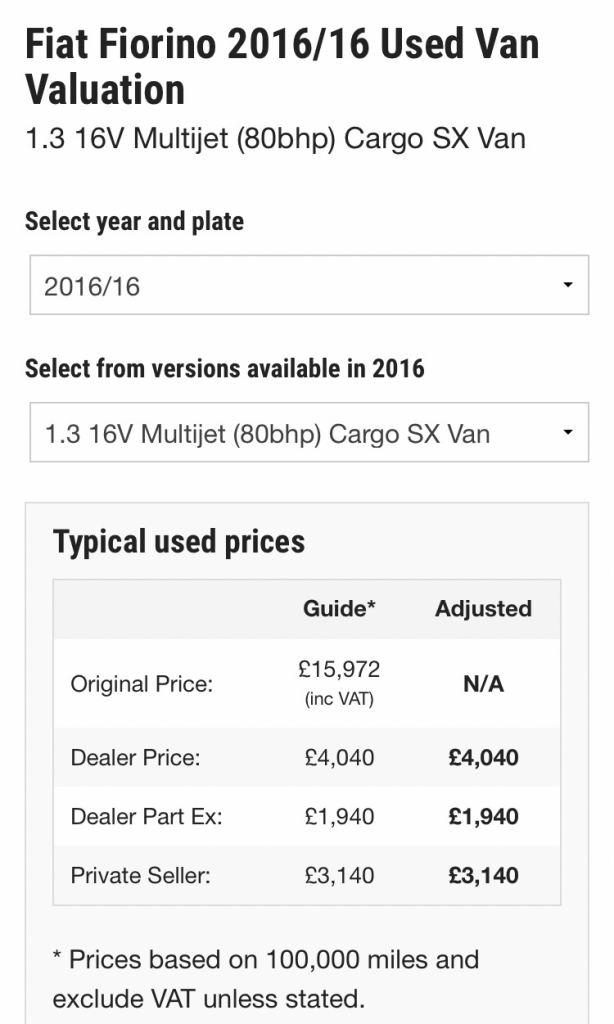Select the adjusted Dealer Price of £4,040
The image size is (614, 1024).
pos(484,757)
